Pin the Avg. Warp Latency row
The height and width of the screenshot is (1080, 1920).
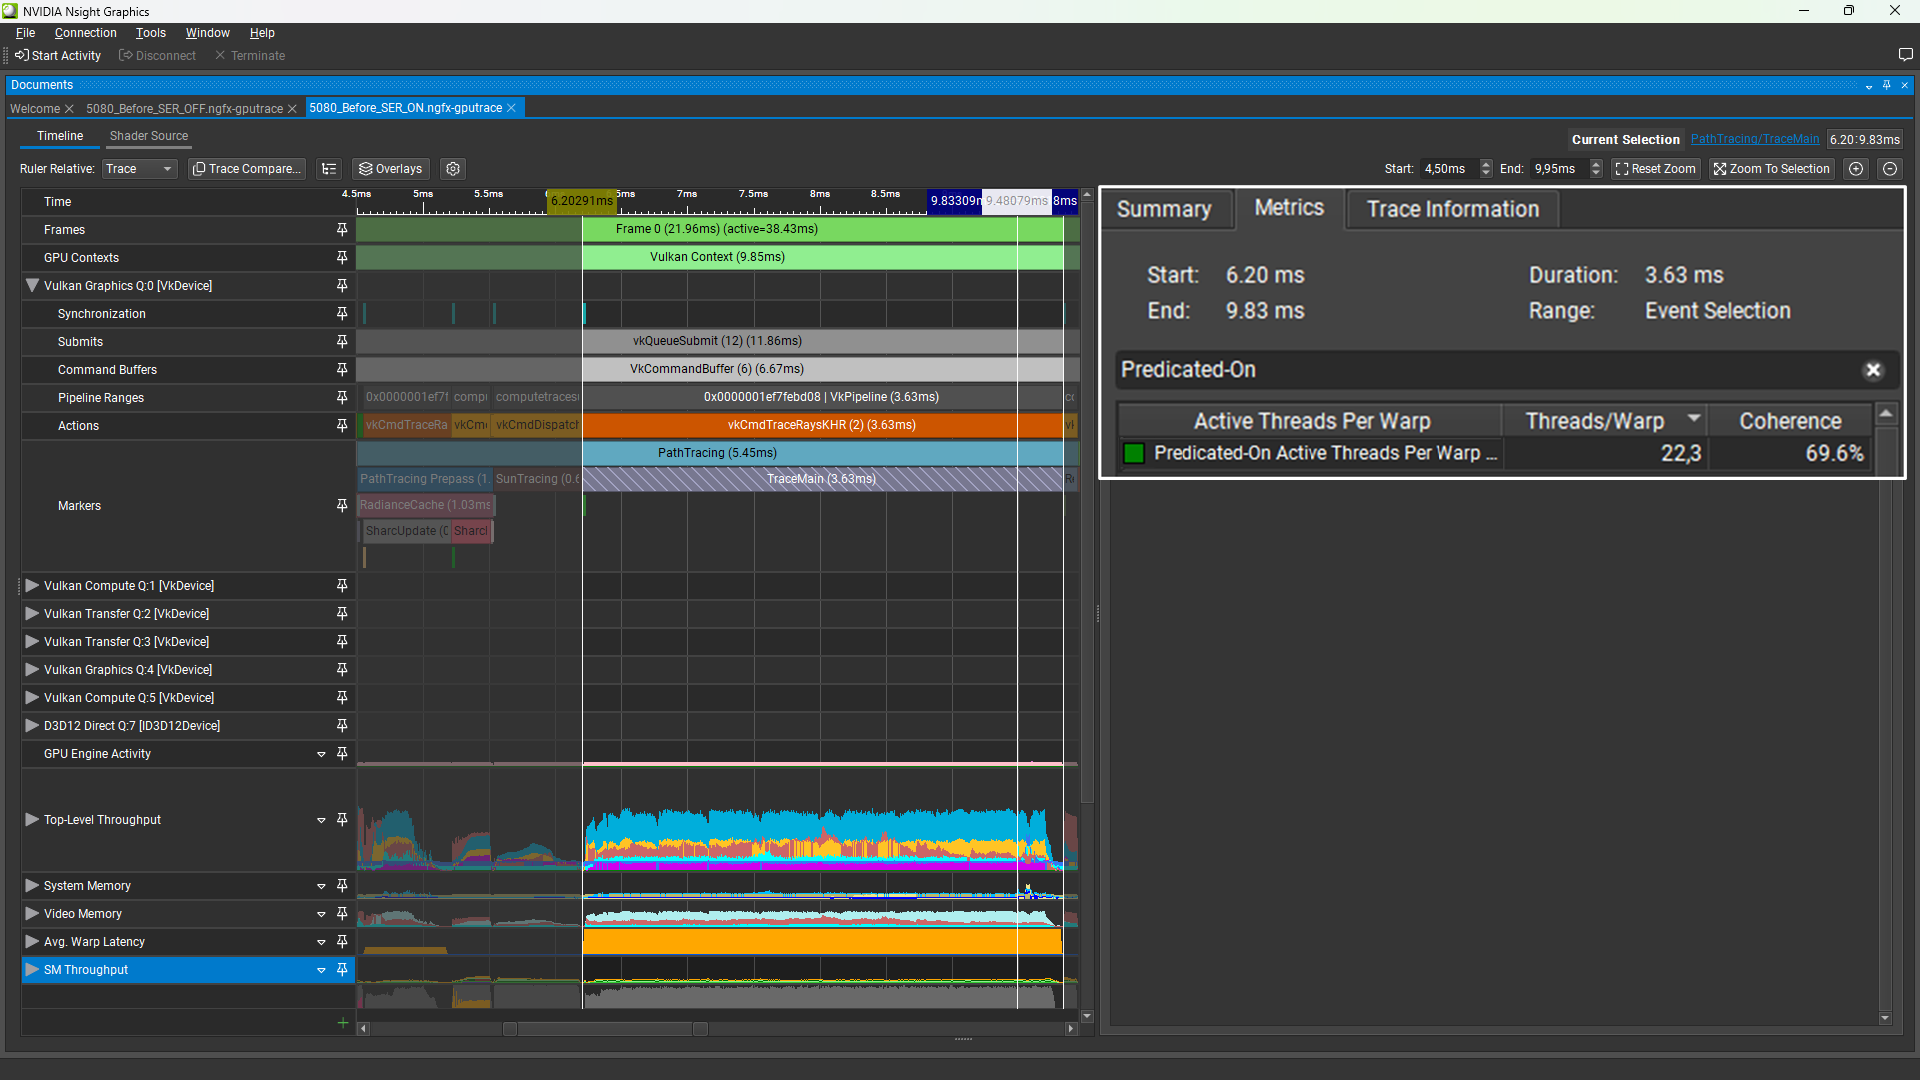coord(342,942)
